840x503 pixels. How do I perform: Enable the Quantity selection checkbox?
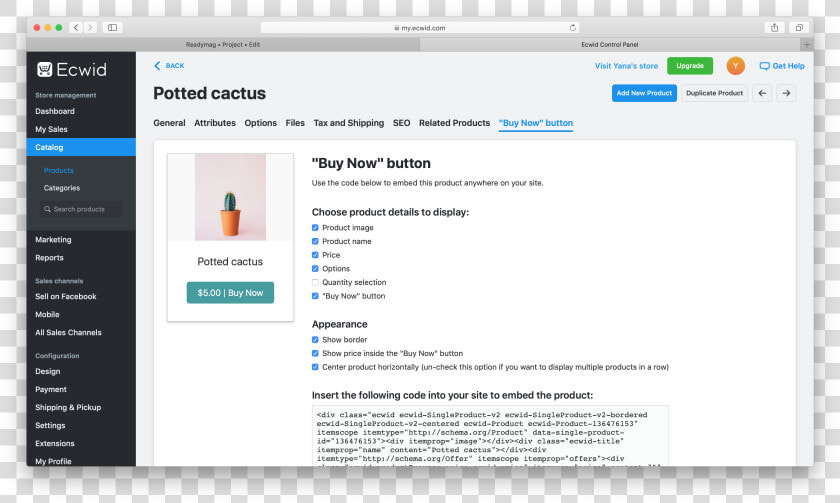pyautogui.click(x=315, y=282)
